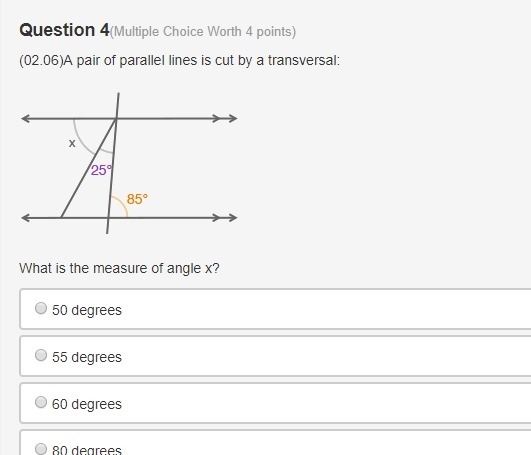Click the '80 degrees' answer label text
This screenshot has width=531, height=455.
87,450
